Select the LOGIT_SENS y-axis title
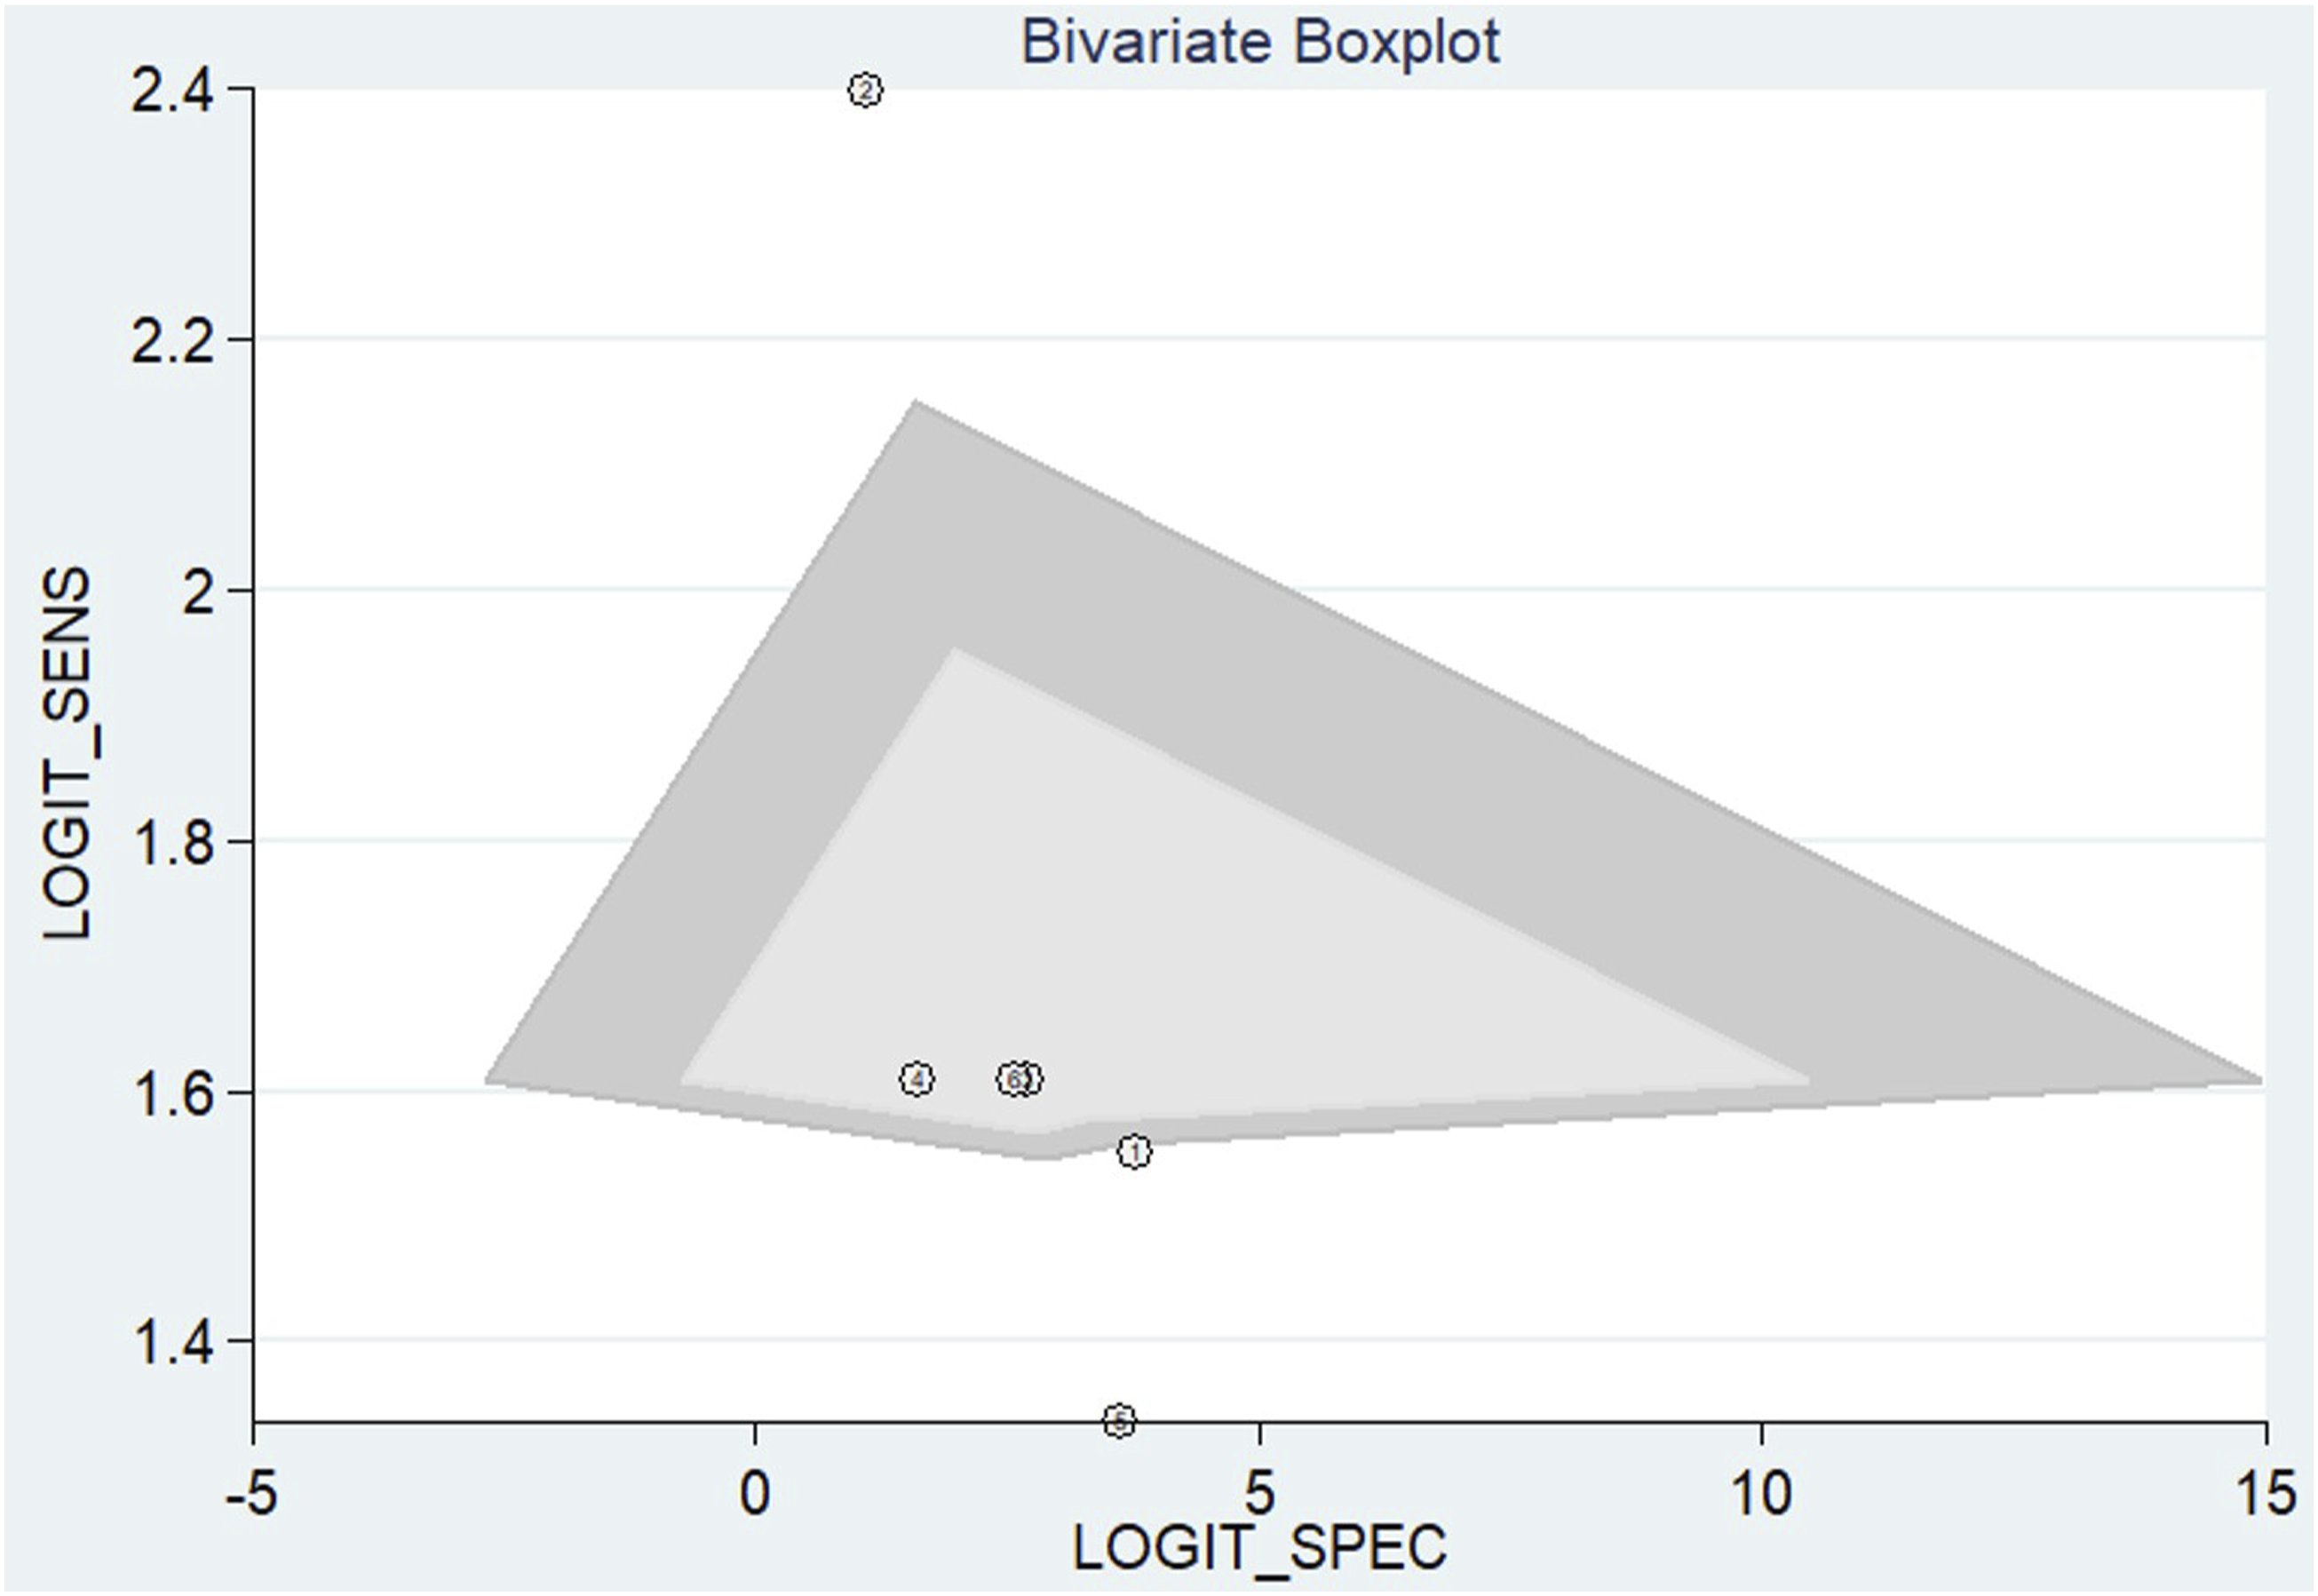Viewport: 2318px width, 1596px height. coord(68,753)
